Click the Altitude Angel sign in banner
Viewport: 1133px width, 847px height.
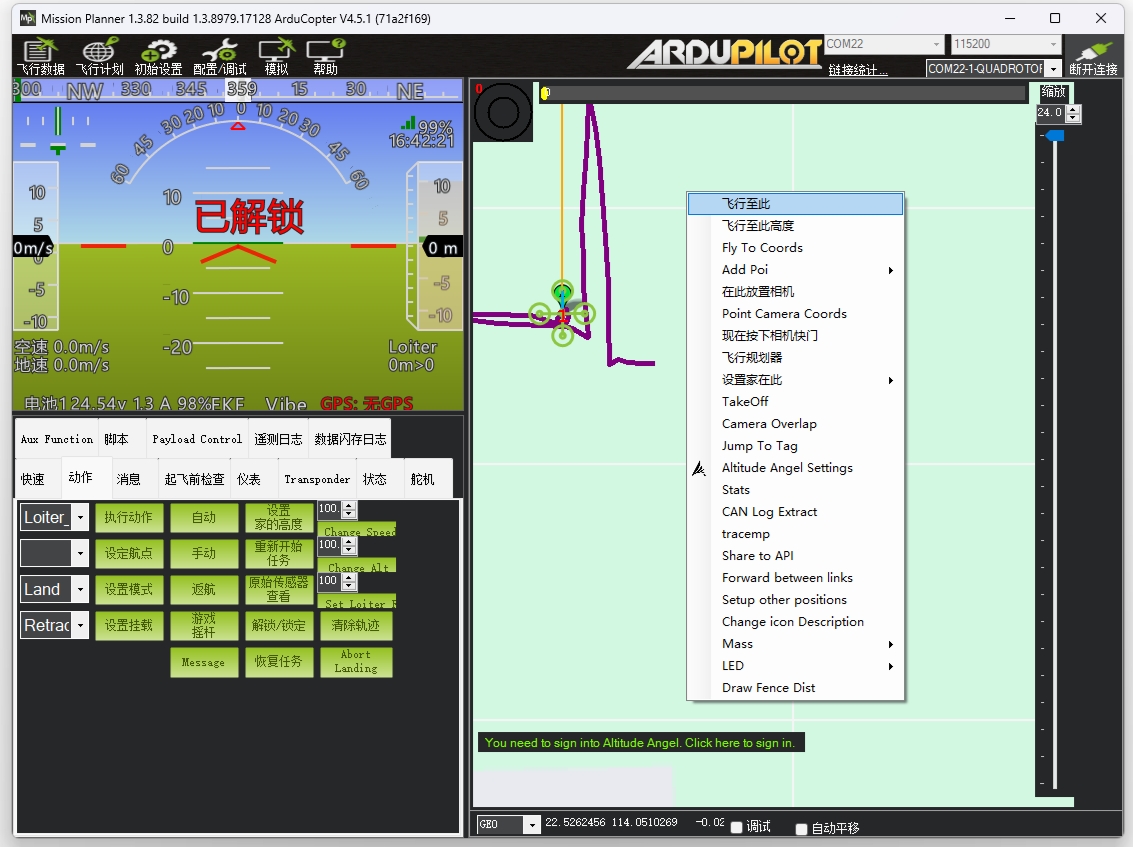[640, 743]
